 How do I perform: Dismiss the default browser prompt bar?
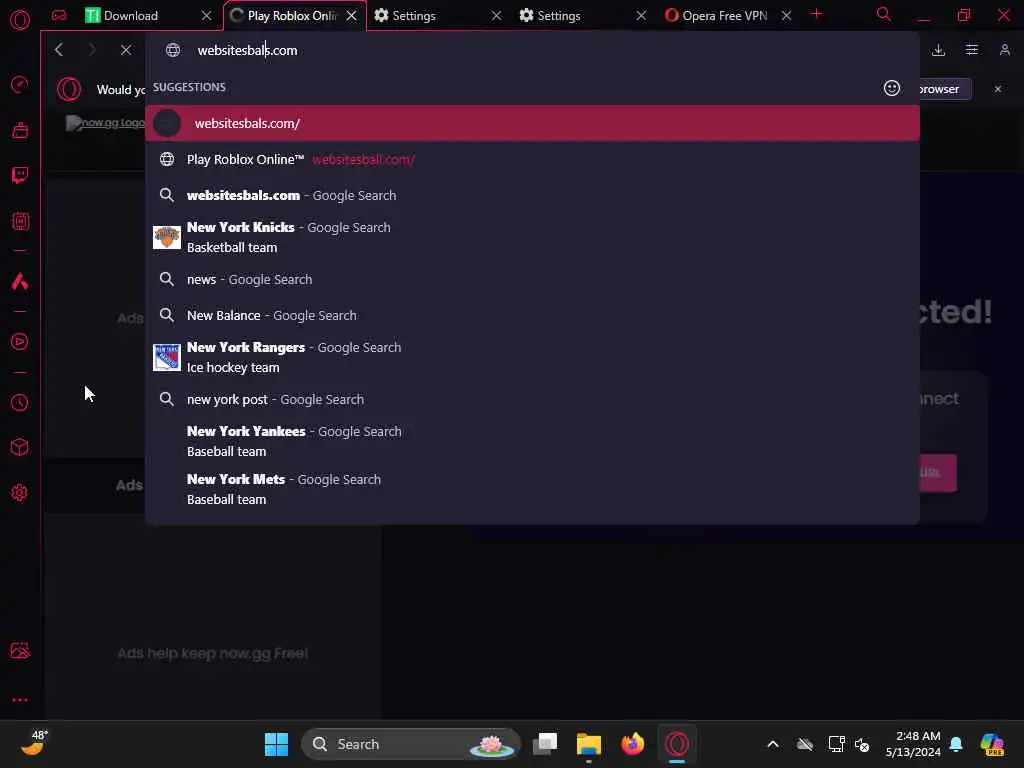998,89
